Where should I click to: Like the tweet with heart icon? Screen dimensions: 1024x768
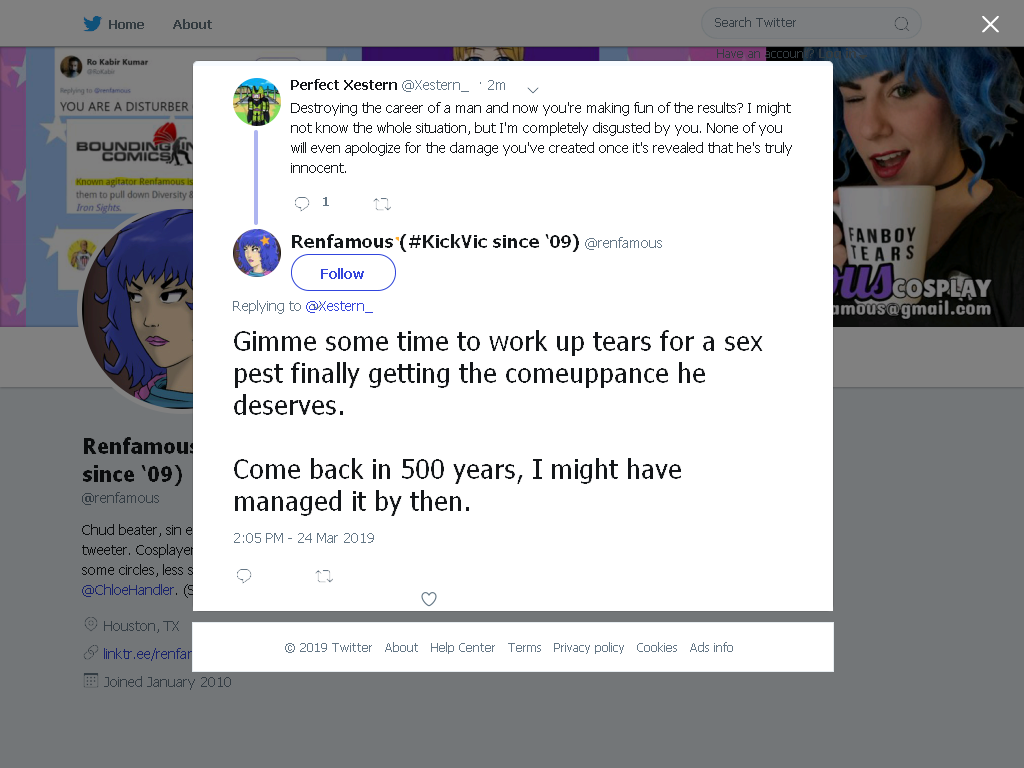click(x=428, y=599)
